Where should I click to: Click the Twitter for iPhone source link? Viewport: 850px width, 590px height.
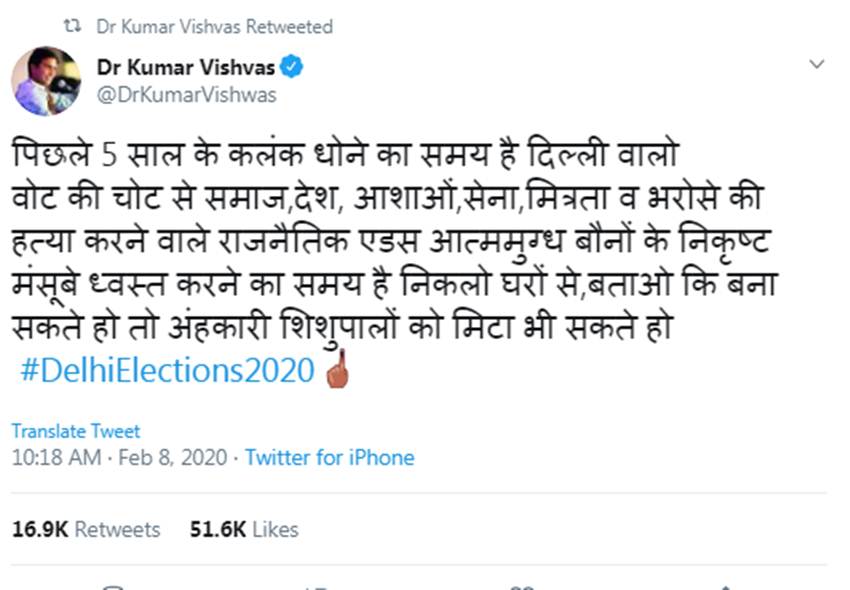coord(329,458)
